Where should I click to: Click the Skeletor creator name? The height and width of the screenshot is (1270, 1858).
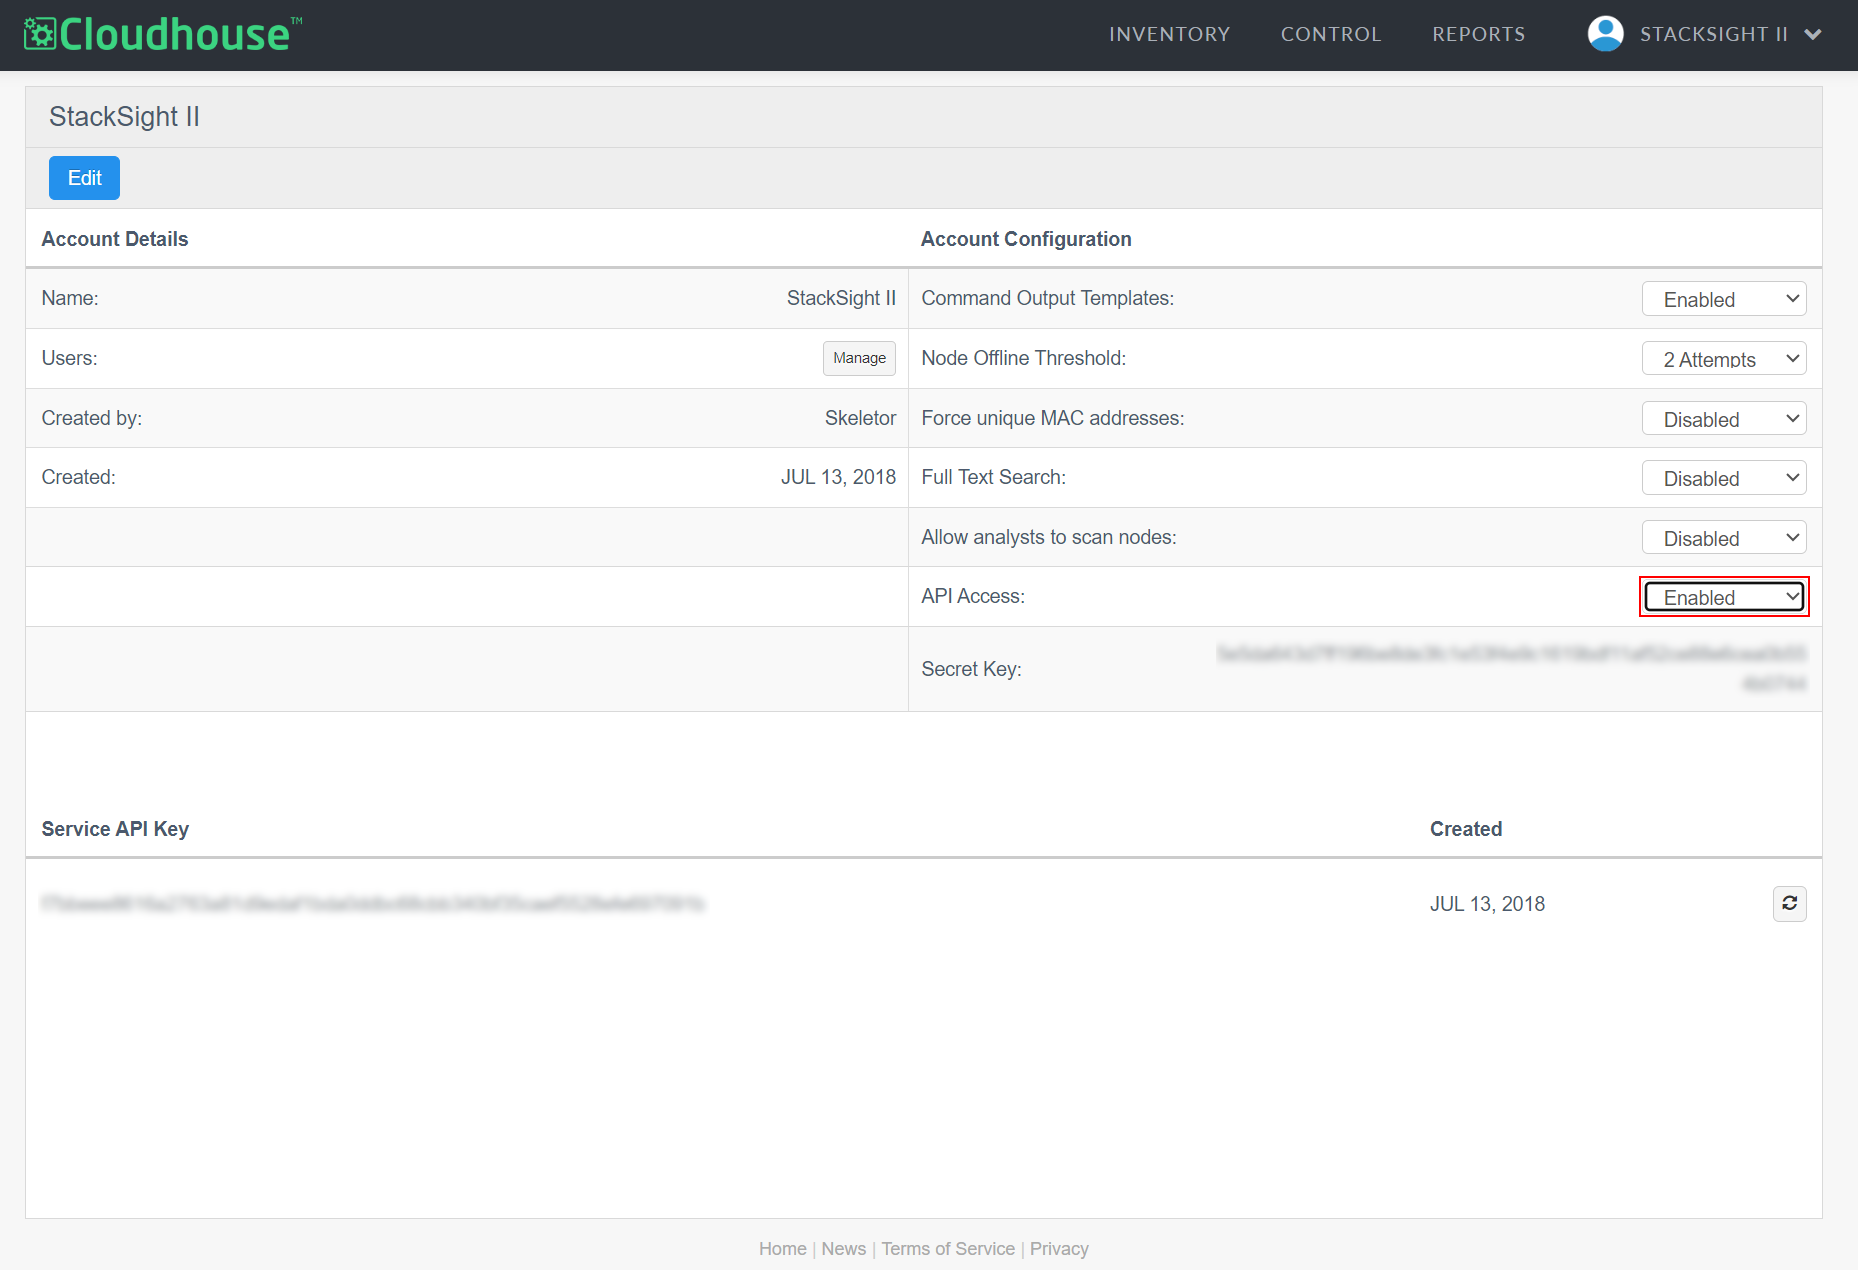pos(860,418)
